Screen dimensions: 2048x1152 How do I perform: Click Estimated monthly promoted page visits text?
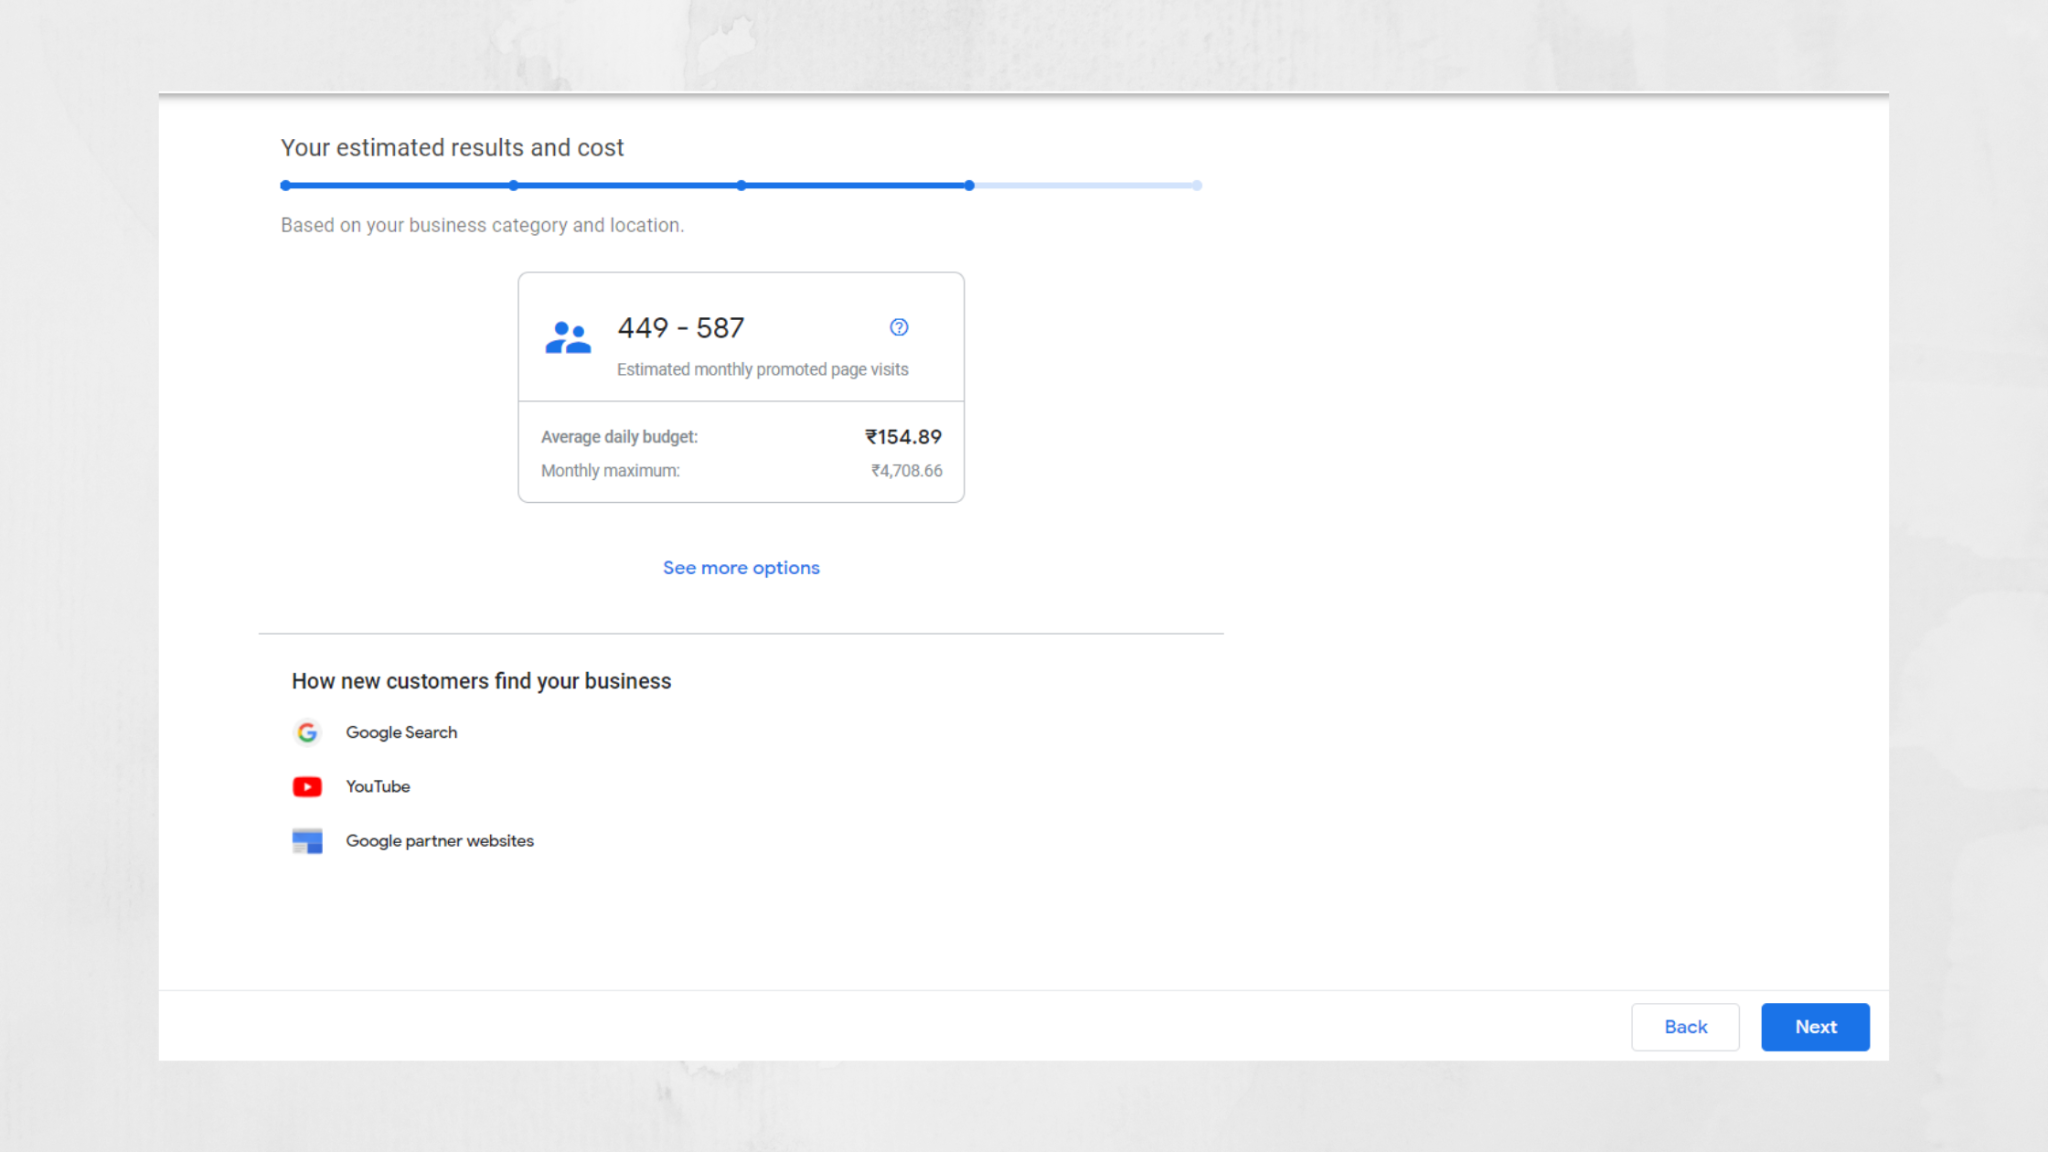763,370
